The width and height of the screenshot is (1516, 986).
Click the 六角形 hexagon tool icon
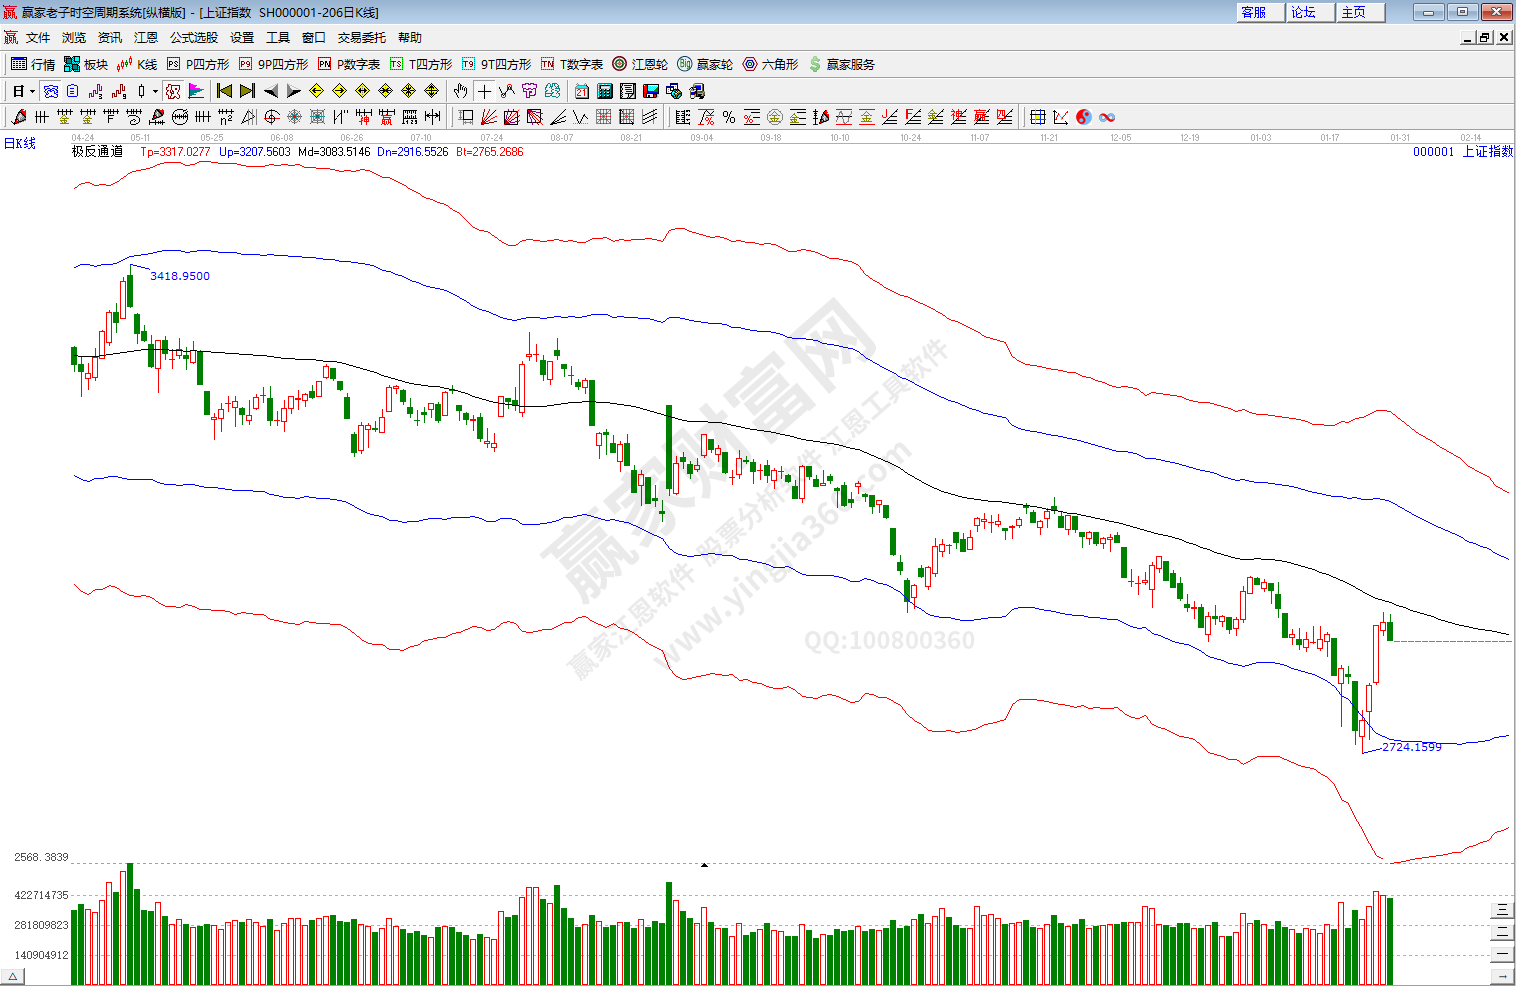770,64
